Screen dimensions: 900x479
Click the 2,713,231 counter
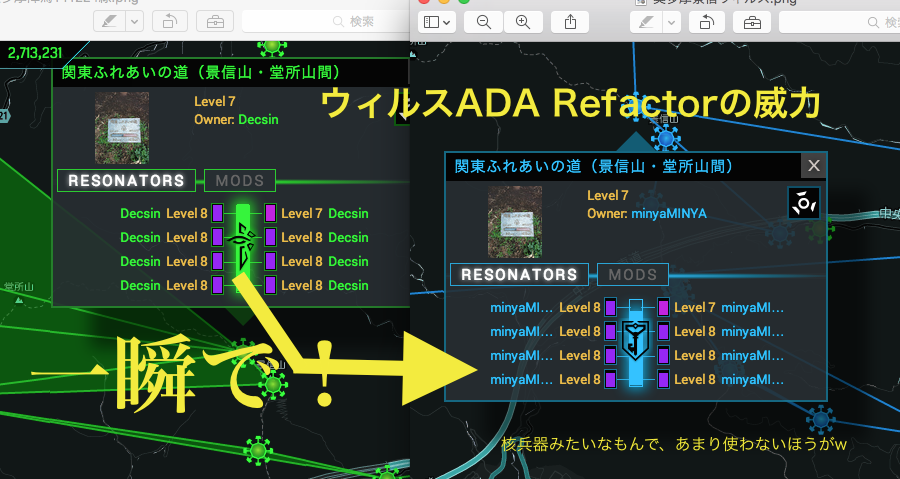click(x=35, y=53)
